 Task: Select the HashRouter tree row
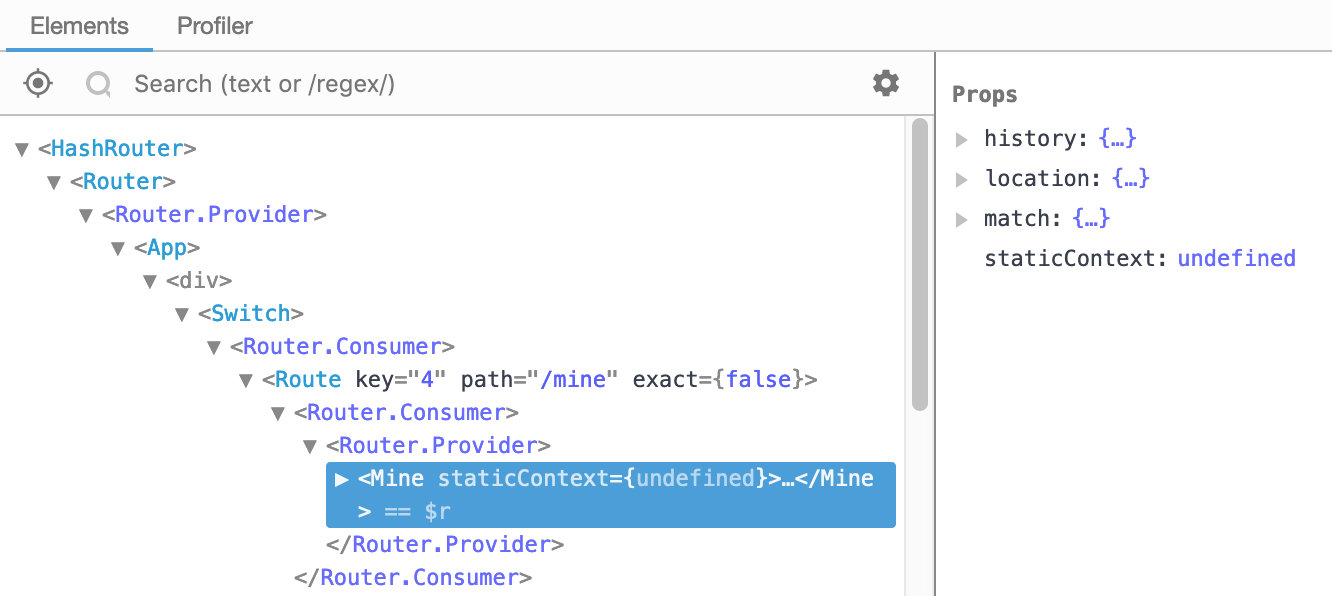[117, 149]
